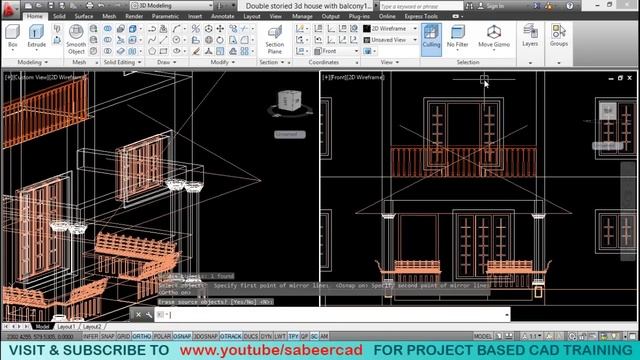Viewport: 640px width, 360px height.
Task: Toggle OSNAP in status bar
Action: (x=182, y=336)
